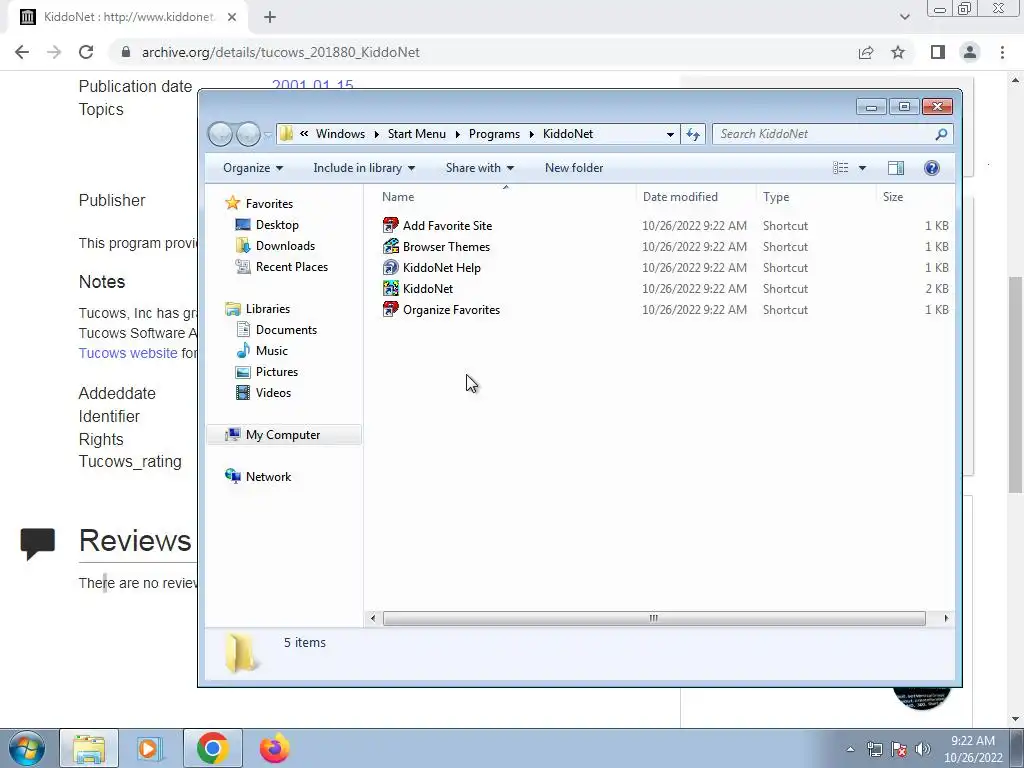
Task: Click the horizontal scrollbar right arrow
Action: [x=946, y=618]
